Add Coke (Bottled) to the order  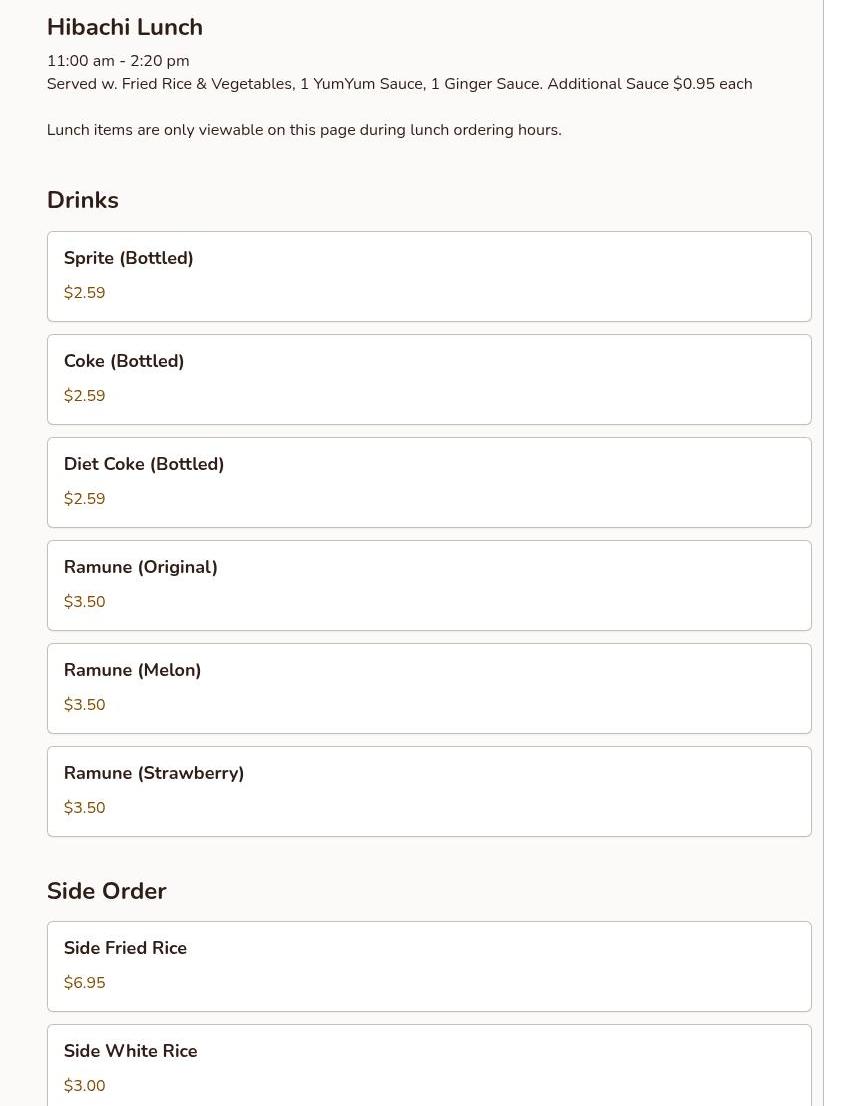click(429, 379)
